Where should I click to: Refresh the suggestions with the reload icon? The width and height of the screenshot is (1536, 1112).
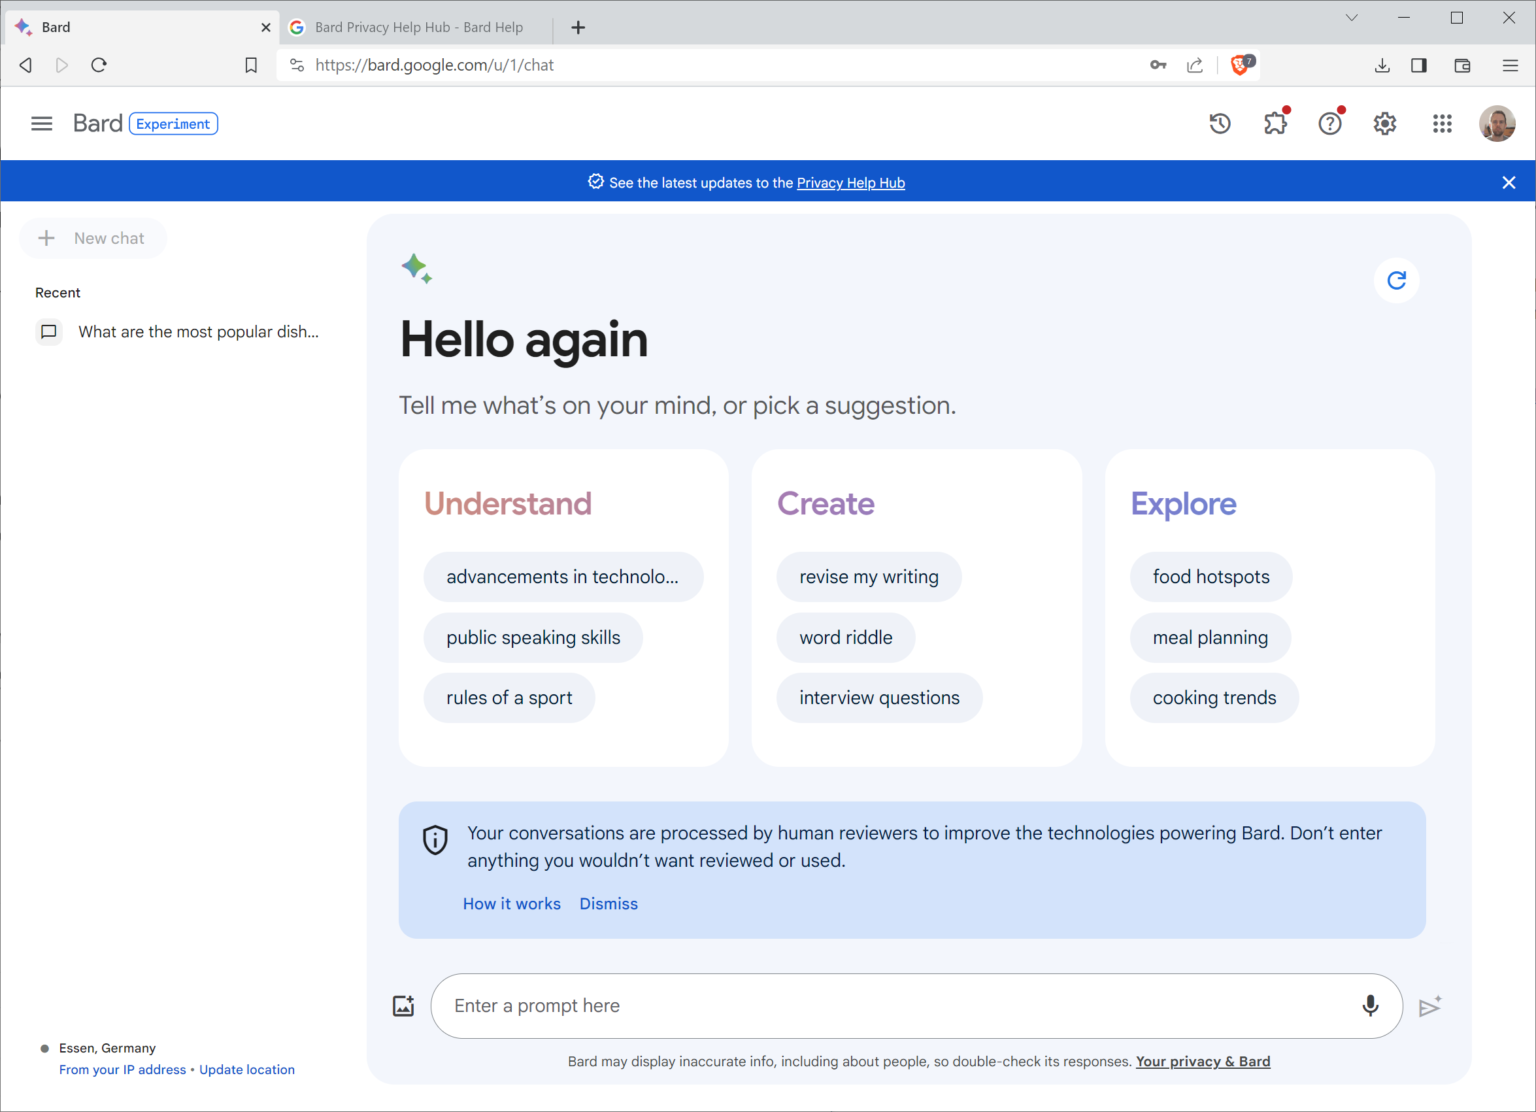pos(1397,281)
